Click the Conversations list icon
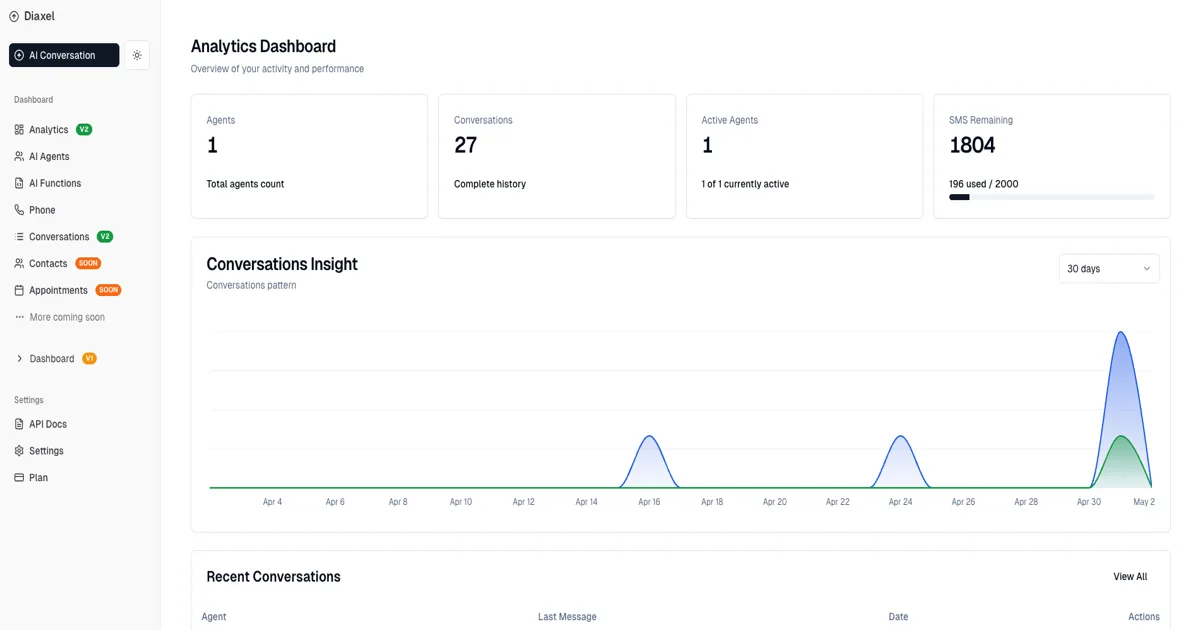Image resolution: width=1200 pixels, height=630 pixels. pos(19,237)
